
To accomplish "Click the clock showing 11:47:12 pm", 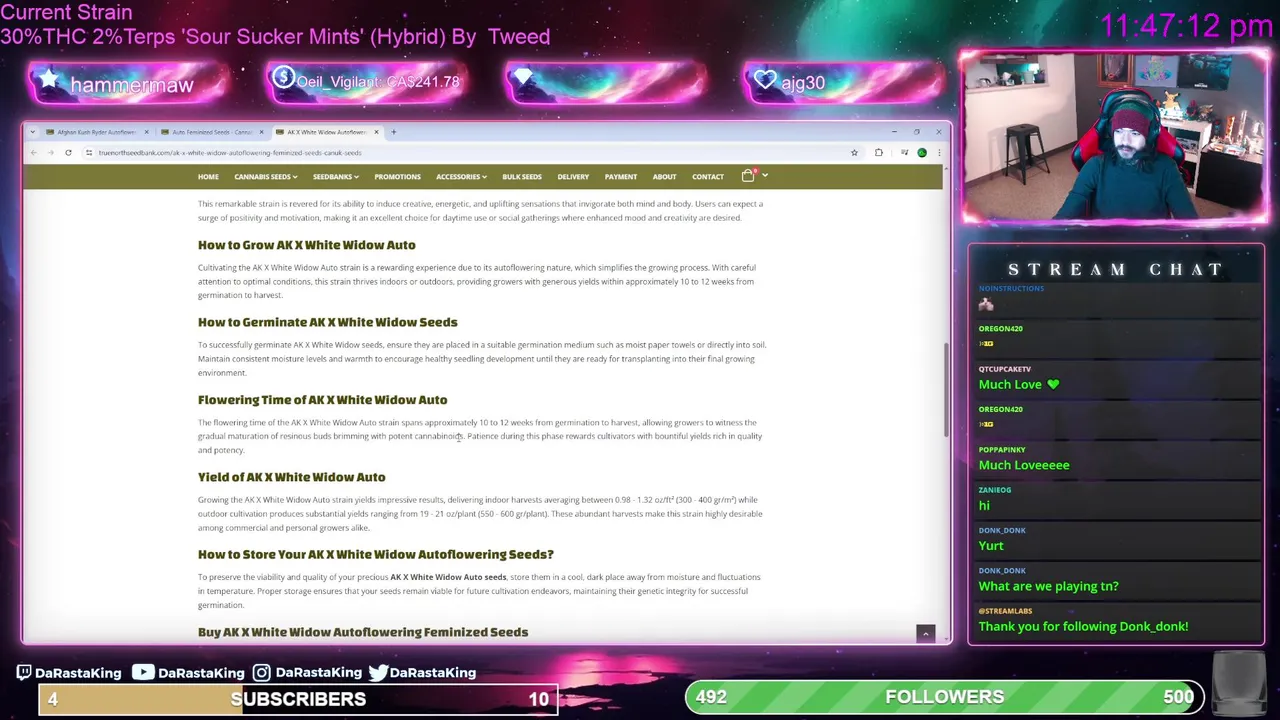I will (x=1186, y=26).
